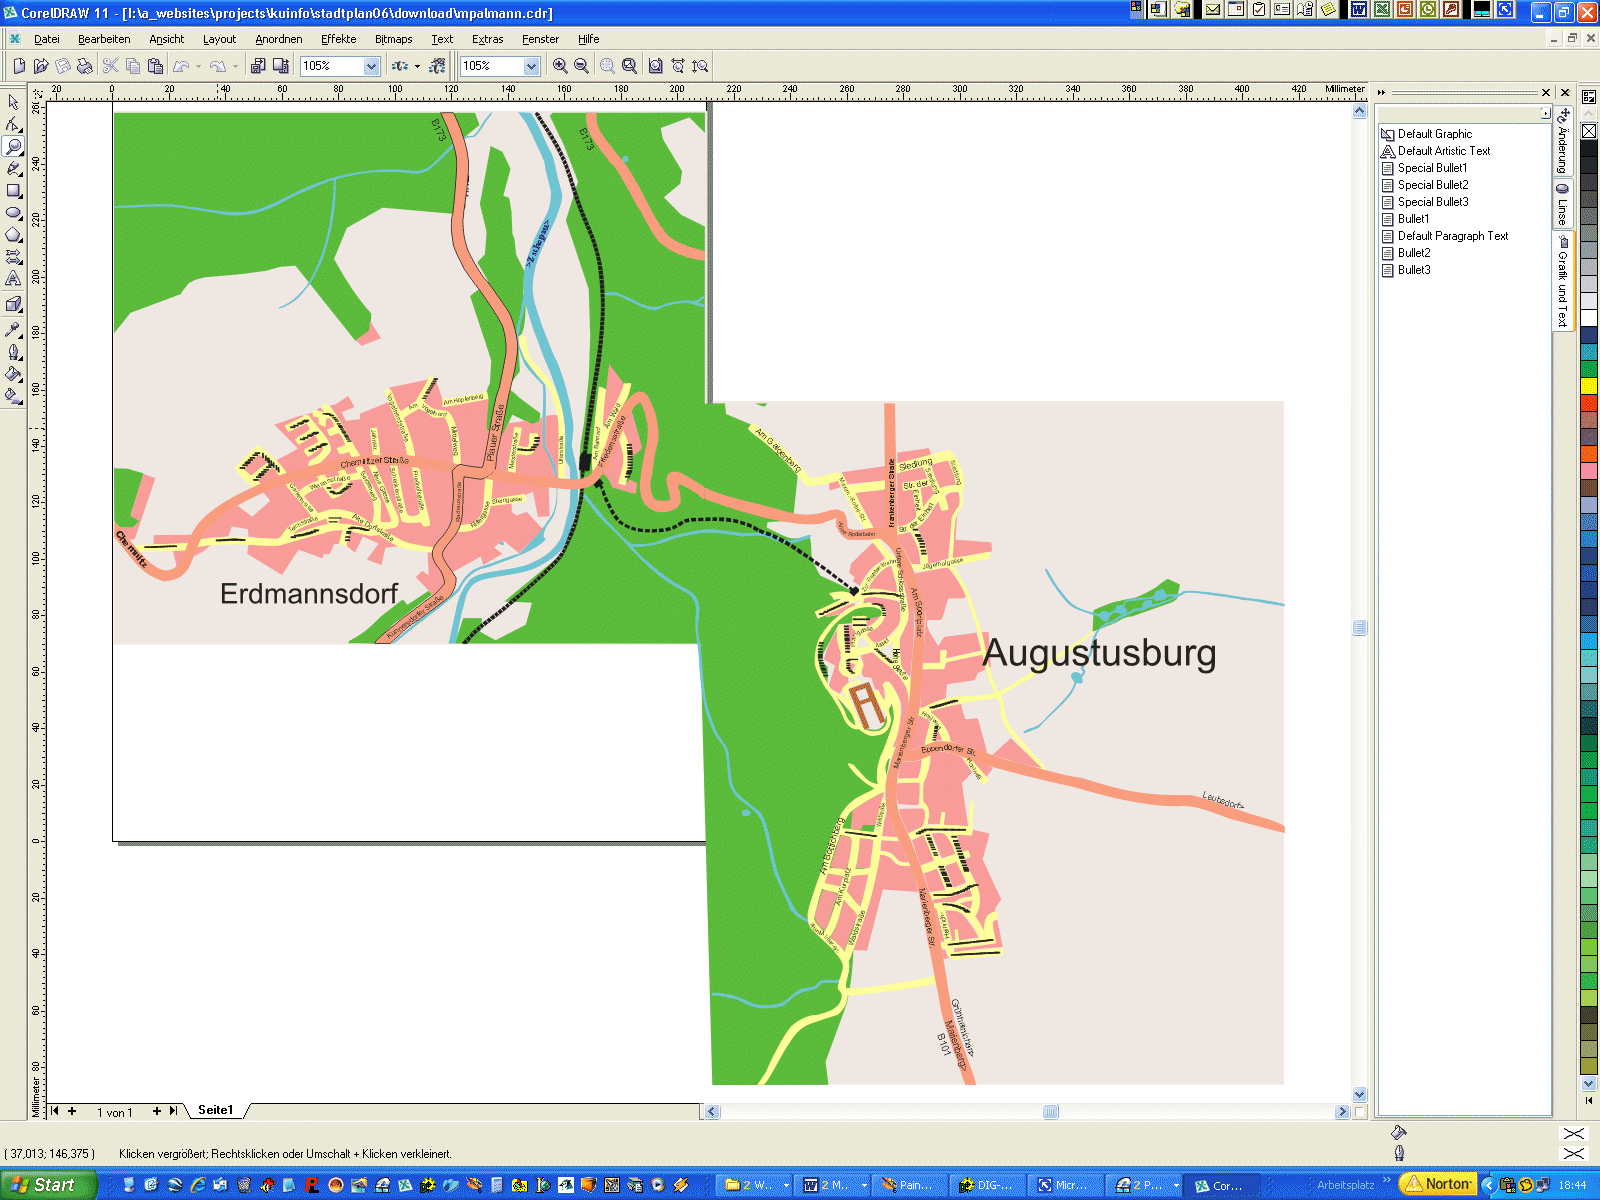The image size is (1600, 1200).
Task: Switch to the Linse docker tab
Action: click(1563, 204)
